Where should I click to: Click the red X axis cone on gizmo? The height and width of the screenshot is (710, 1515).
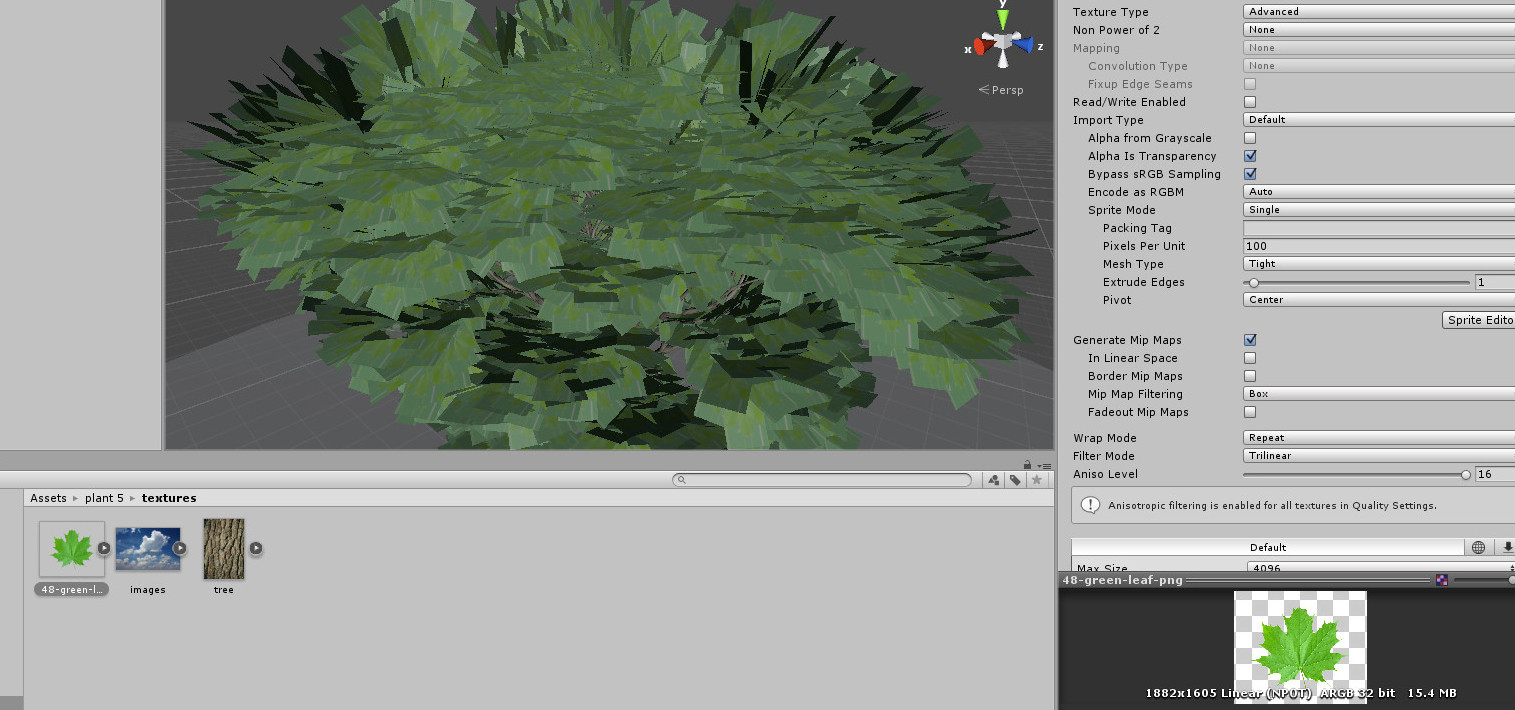[981, 45]
